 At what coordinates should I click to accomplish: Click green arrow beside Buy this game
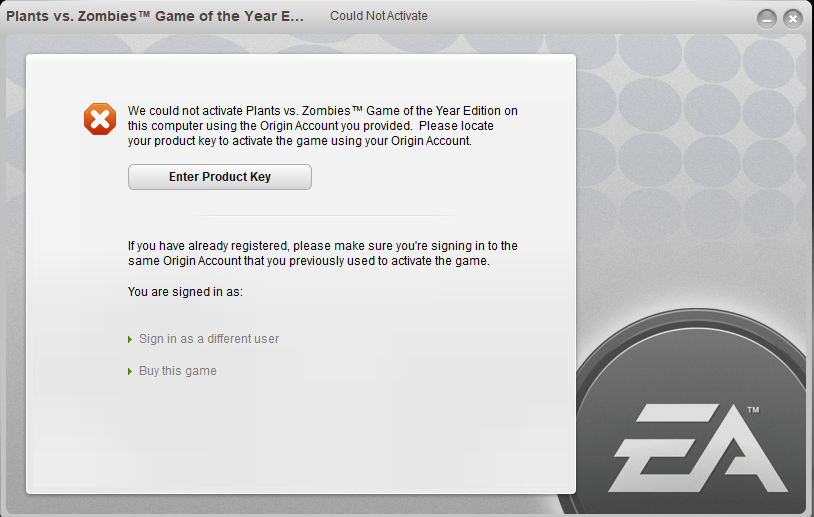(130, 372)
